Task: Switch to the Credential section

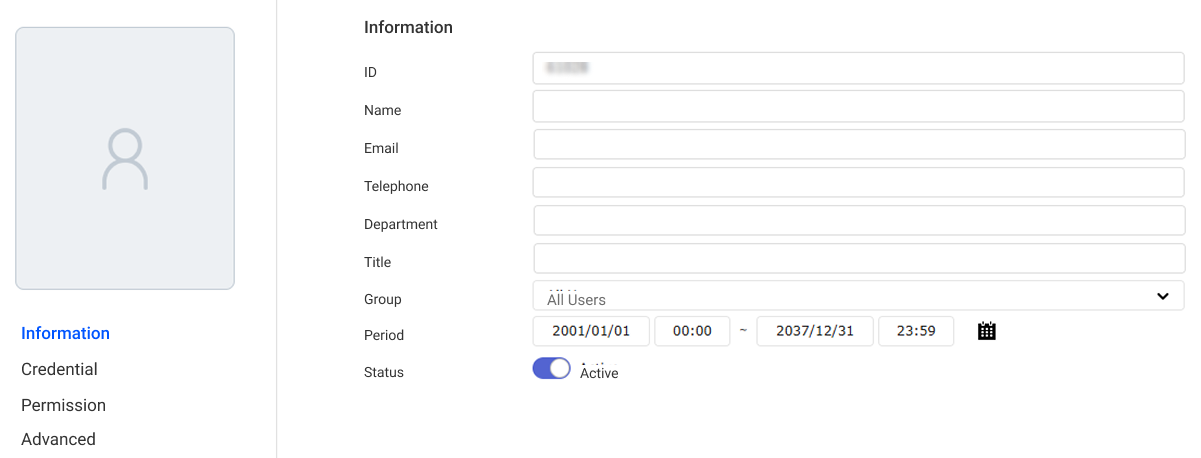Action: tap(59, 369)
